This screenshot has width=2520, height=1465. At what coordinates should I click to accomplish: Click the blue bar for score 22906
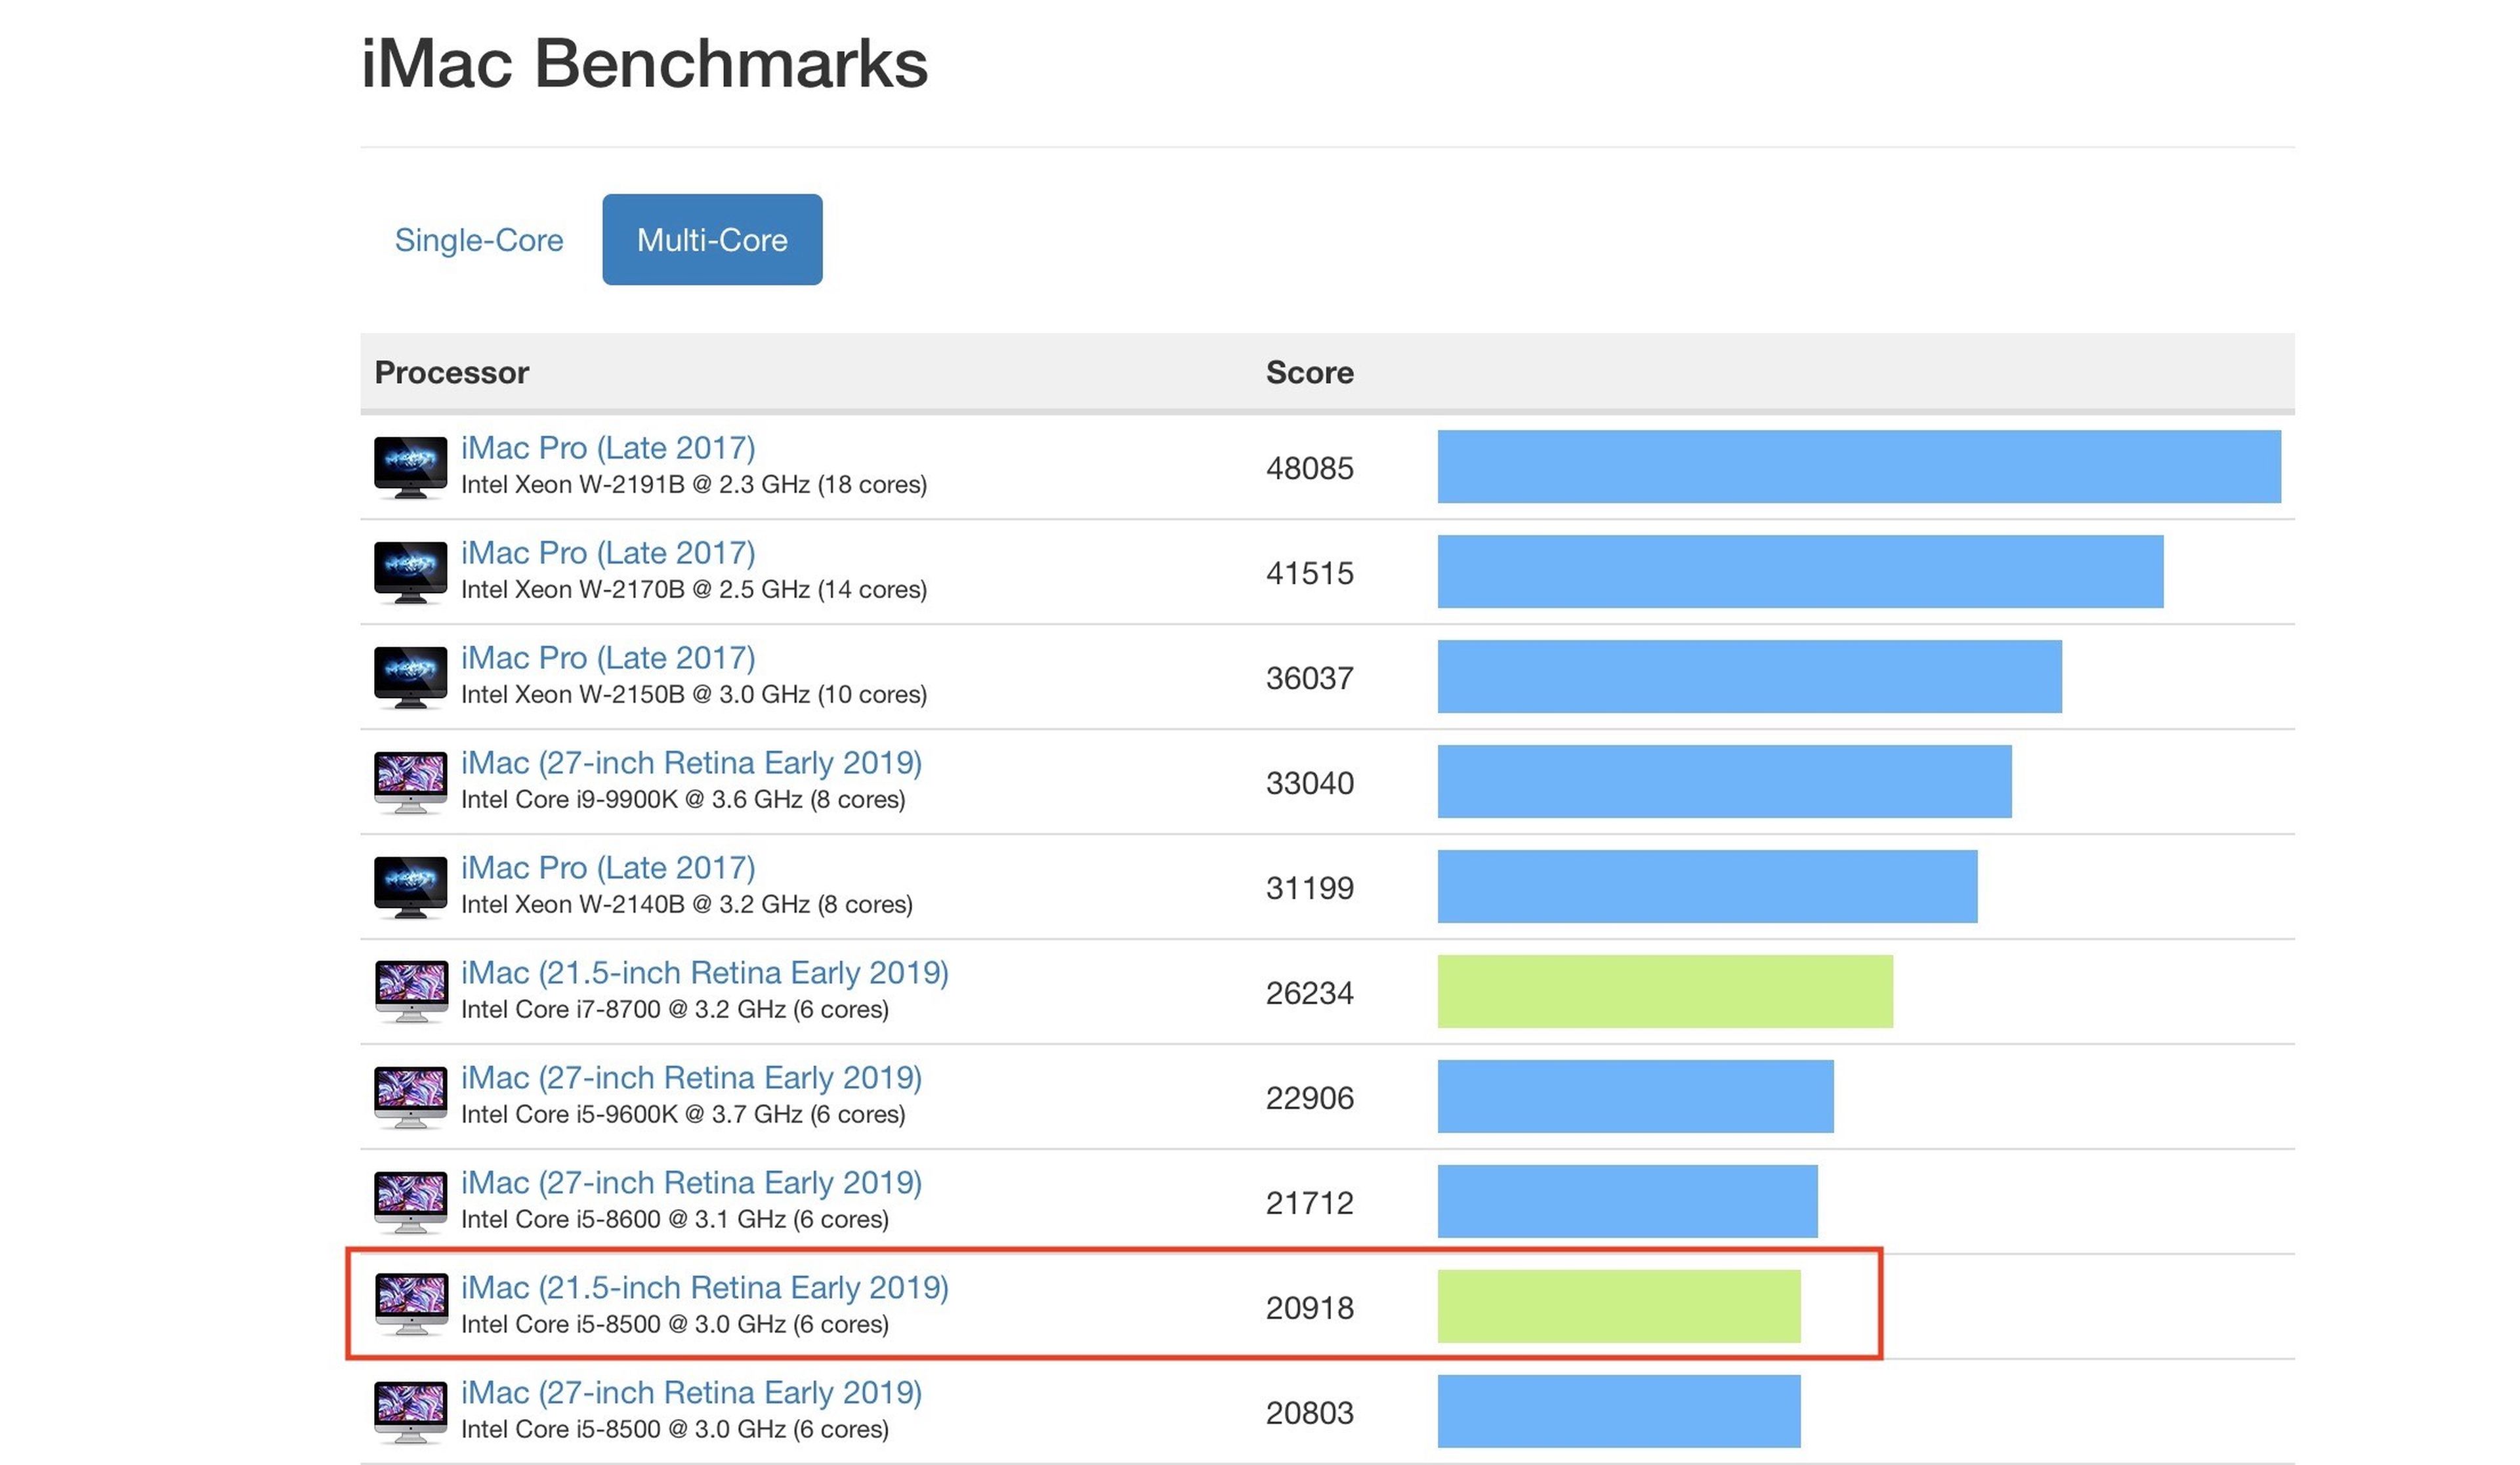[x=1636, y=1097]
